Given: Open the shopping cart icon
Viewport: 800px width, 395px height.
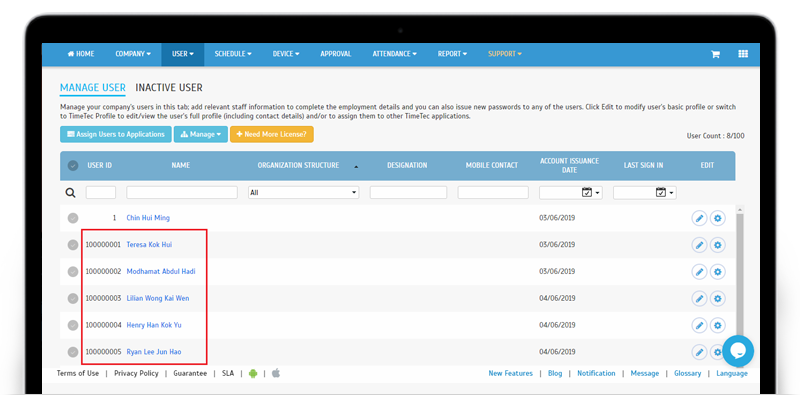Looking at the screenshot, I should click(715, 54).
